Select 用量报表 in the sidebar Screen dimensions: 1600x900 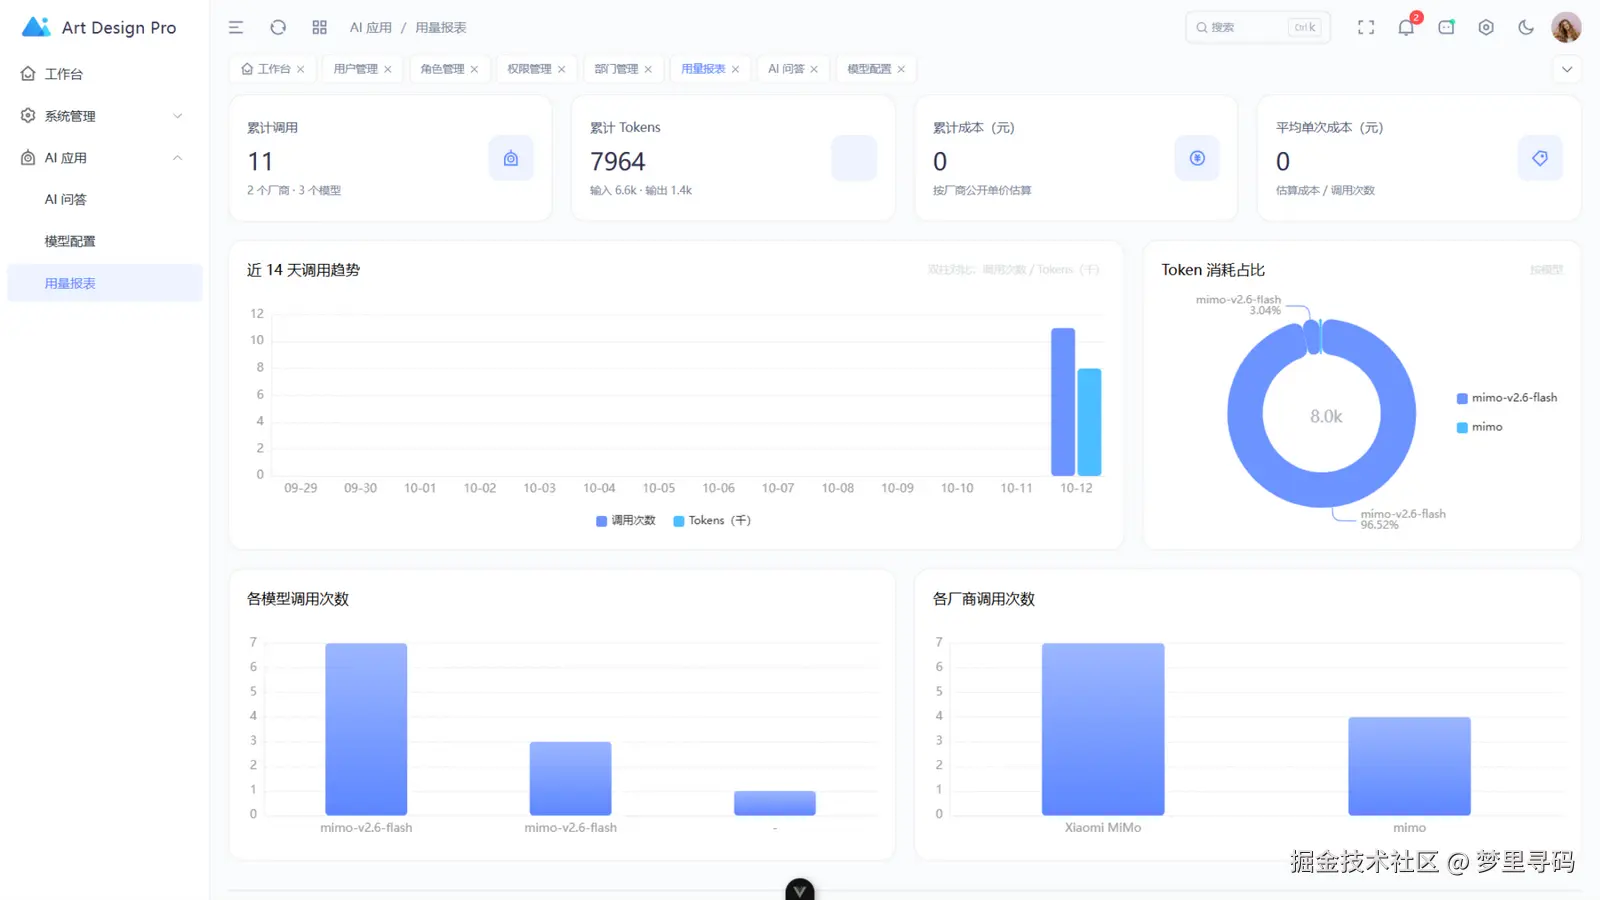(x=105, y=283)
